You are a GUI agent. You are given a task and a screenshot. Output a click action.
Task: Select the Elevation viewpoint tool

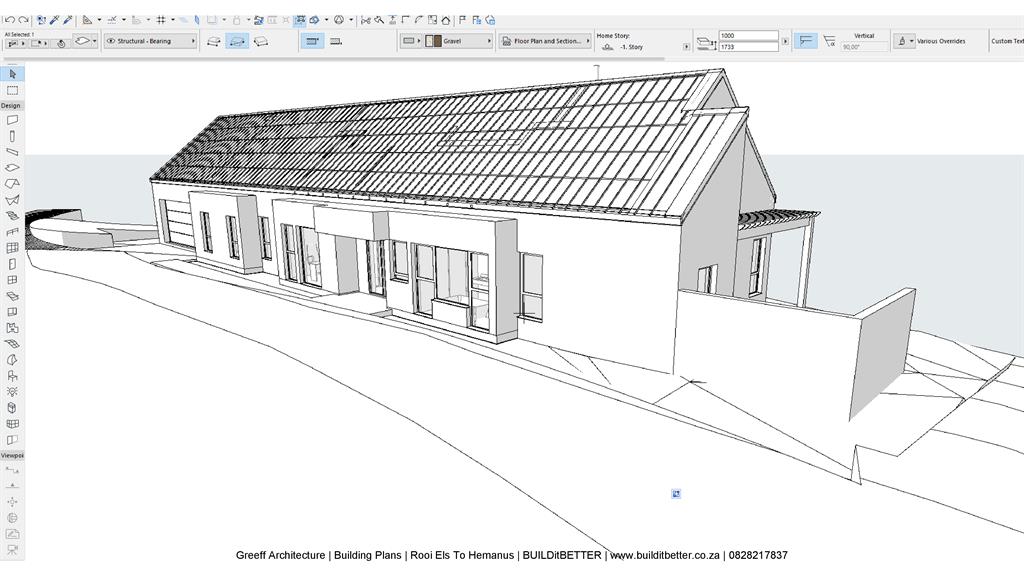pos(12,487)
